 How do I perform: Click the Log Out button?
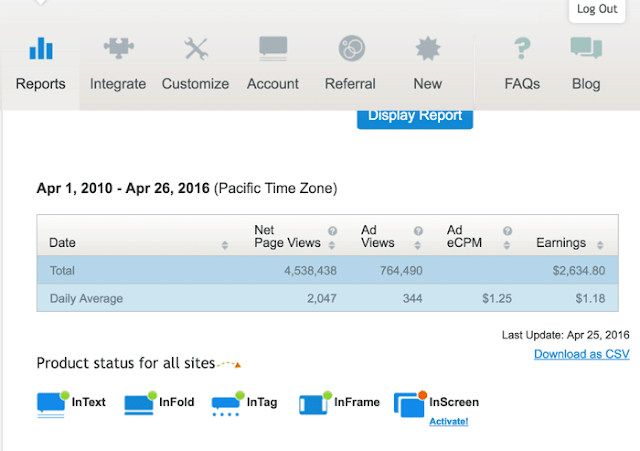597,10
